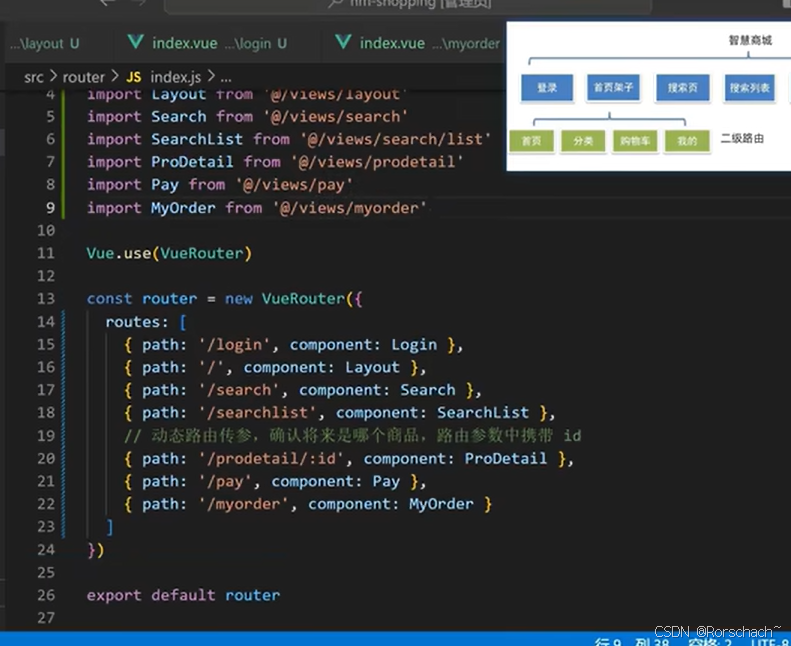Click the 登录 box in the diagram
Screen dimensions: 791x646
click(547, 88)
